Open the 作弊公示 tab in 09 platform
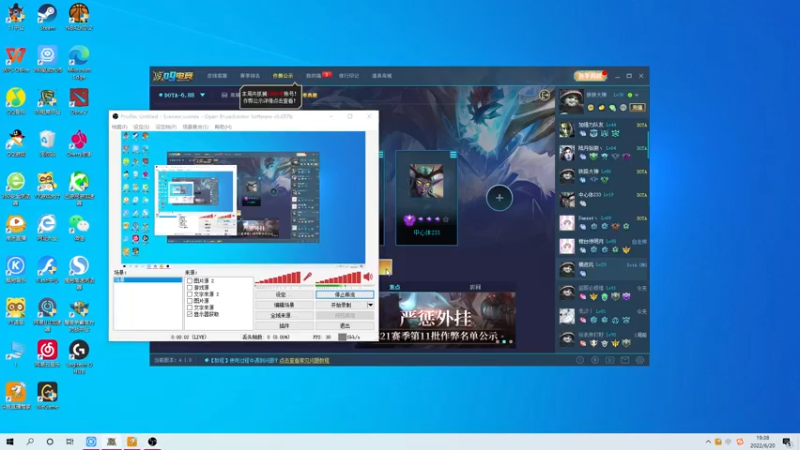The height and width of the screenshot is (450, 800). pos(283,76)
